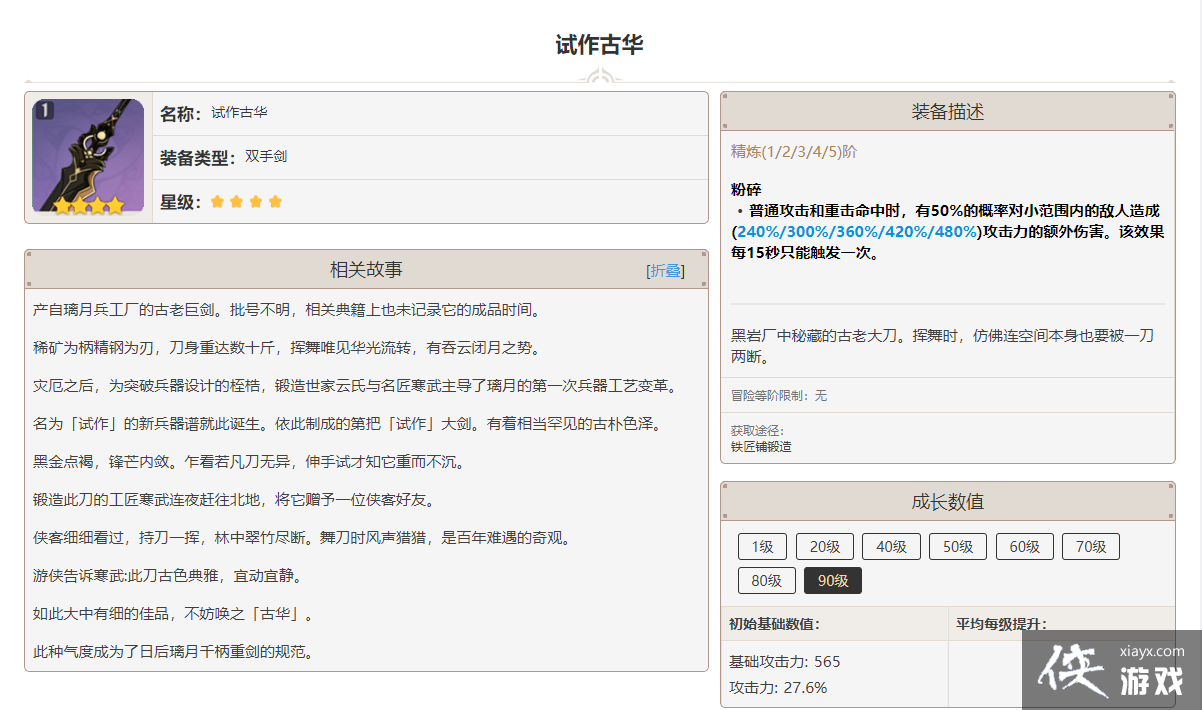
Task: Click the ornamental emblem under page title
Action: click(x=600, y=78)
